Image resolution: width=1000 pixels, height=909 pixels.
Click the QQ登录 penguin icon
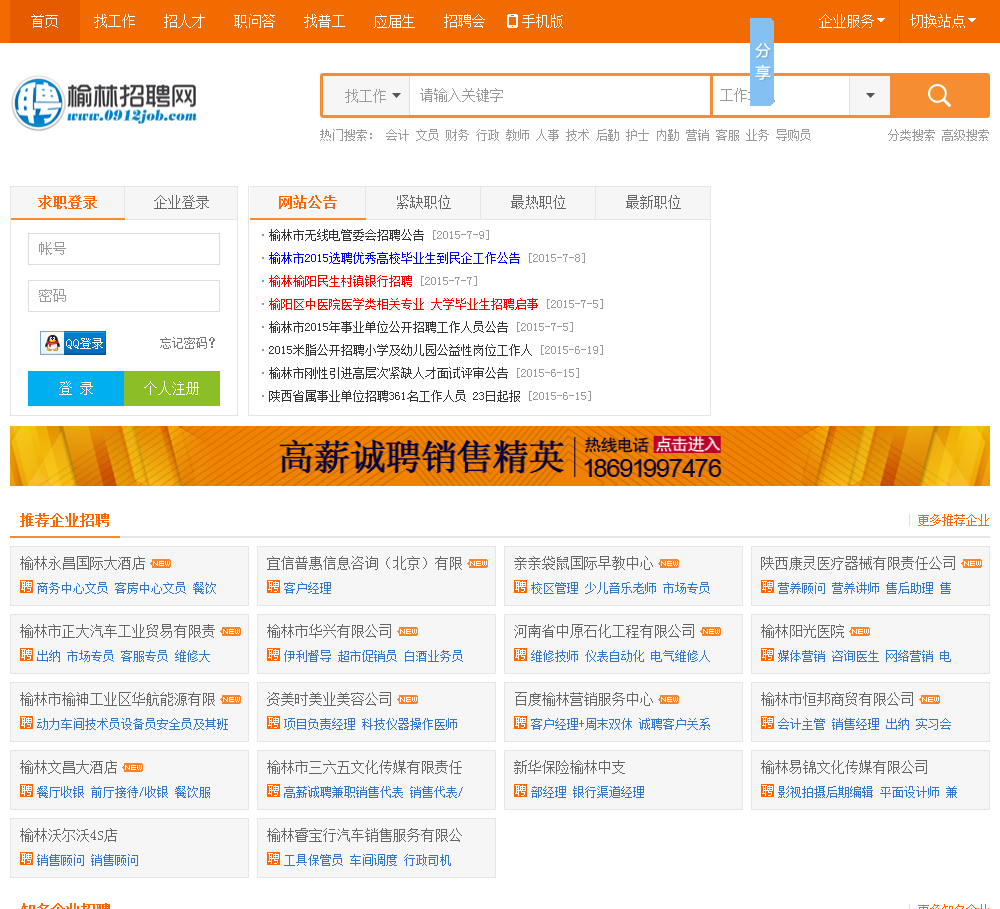point(52,344)
